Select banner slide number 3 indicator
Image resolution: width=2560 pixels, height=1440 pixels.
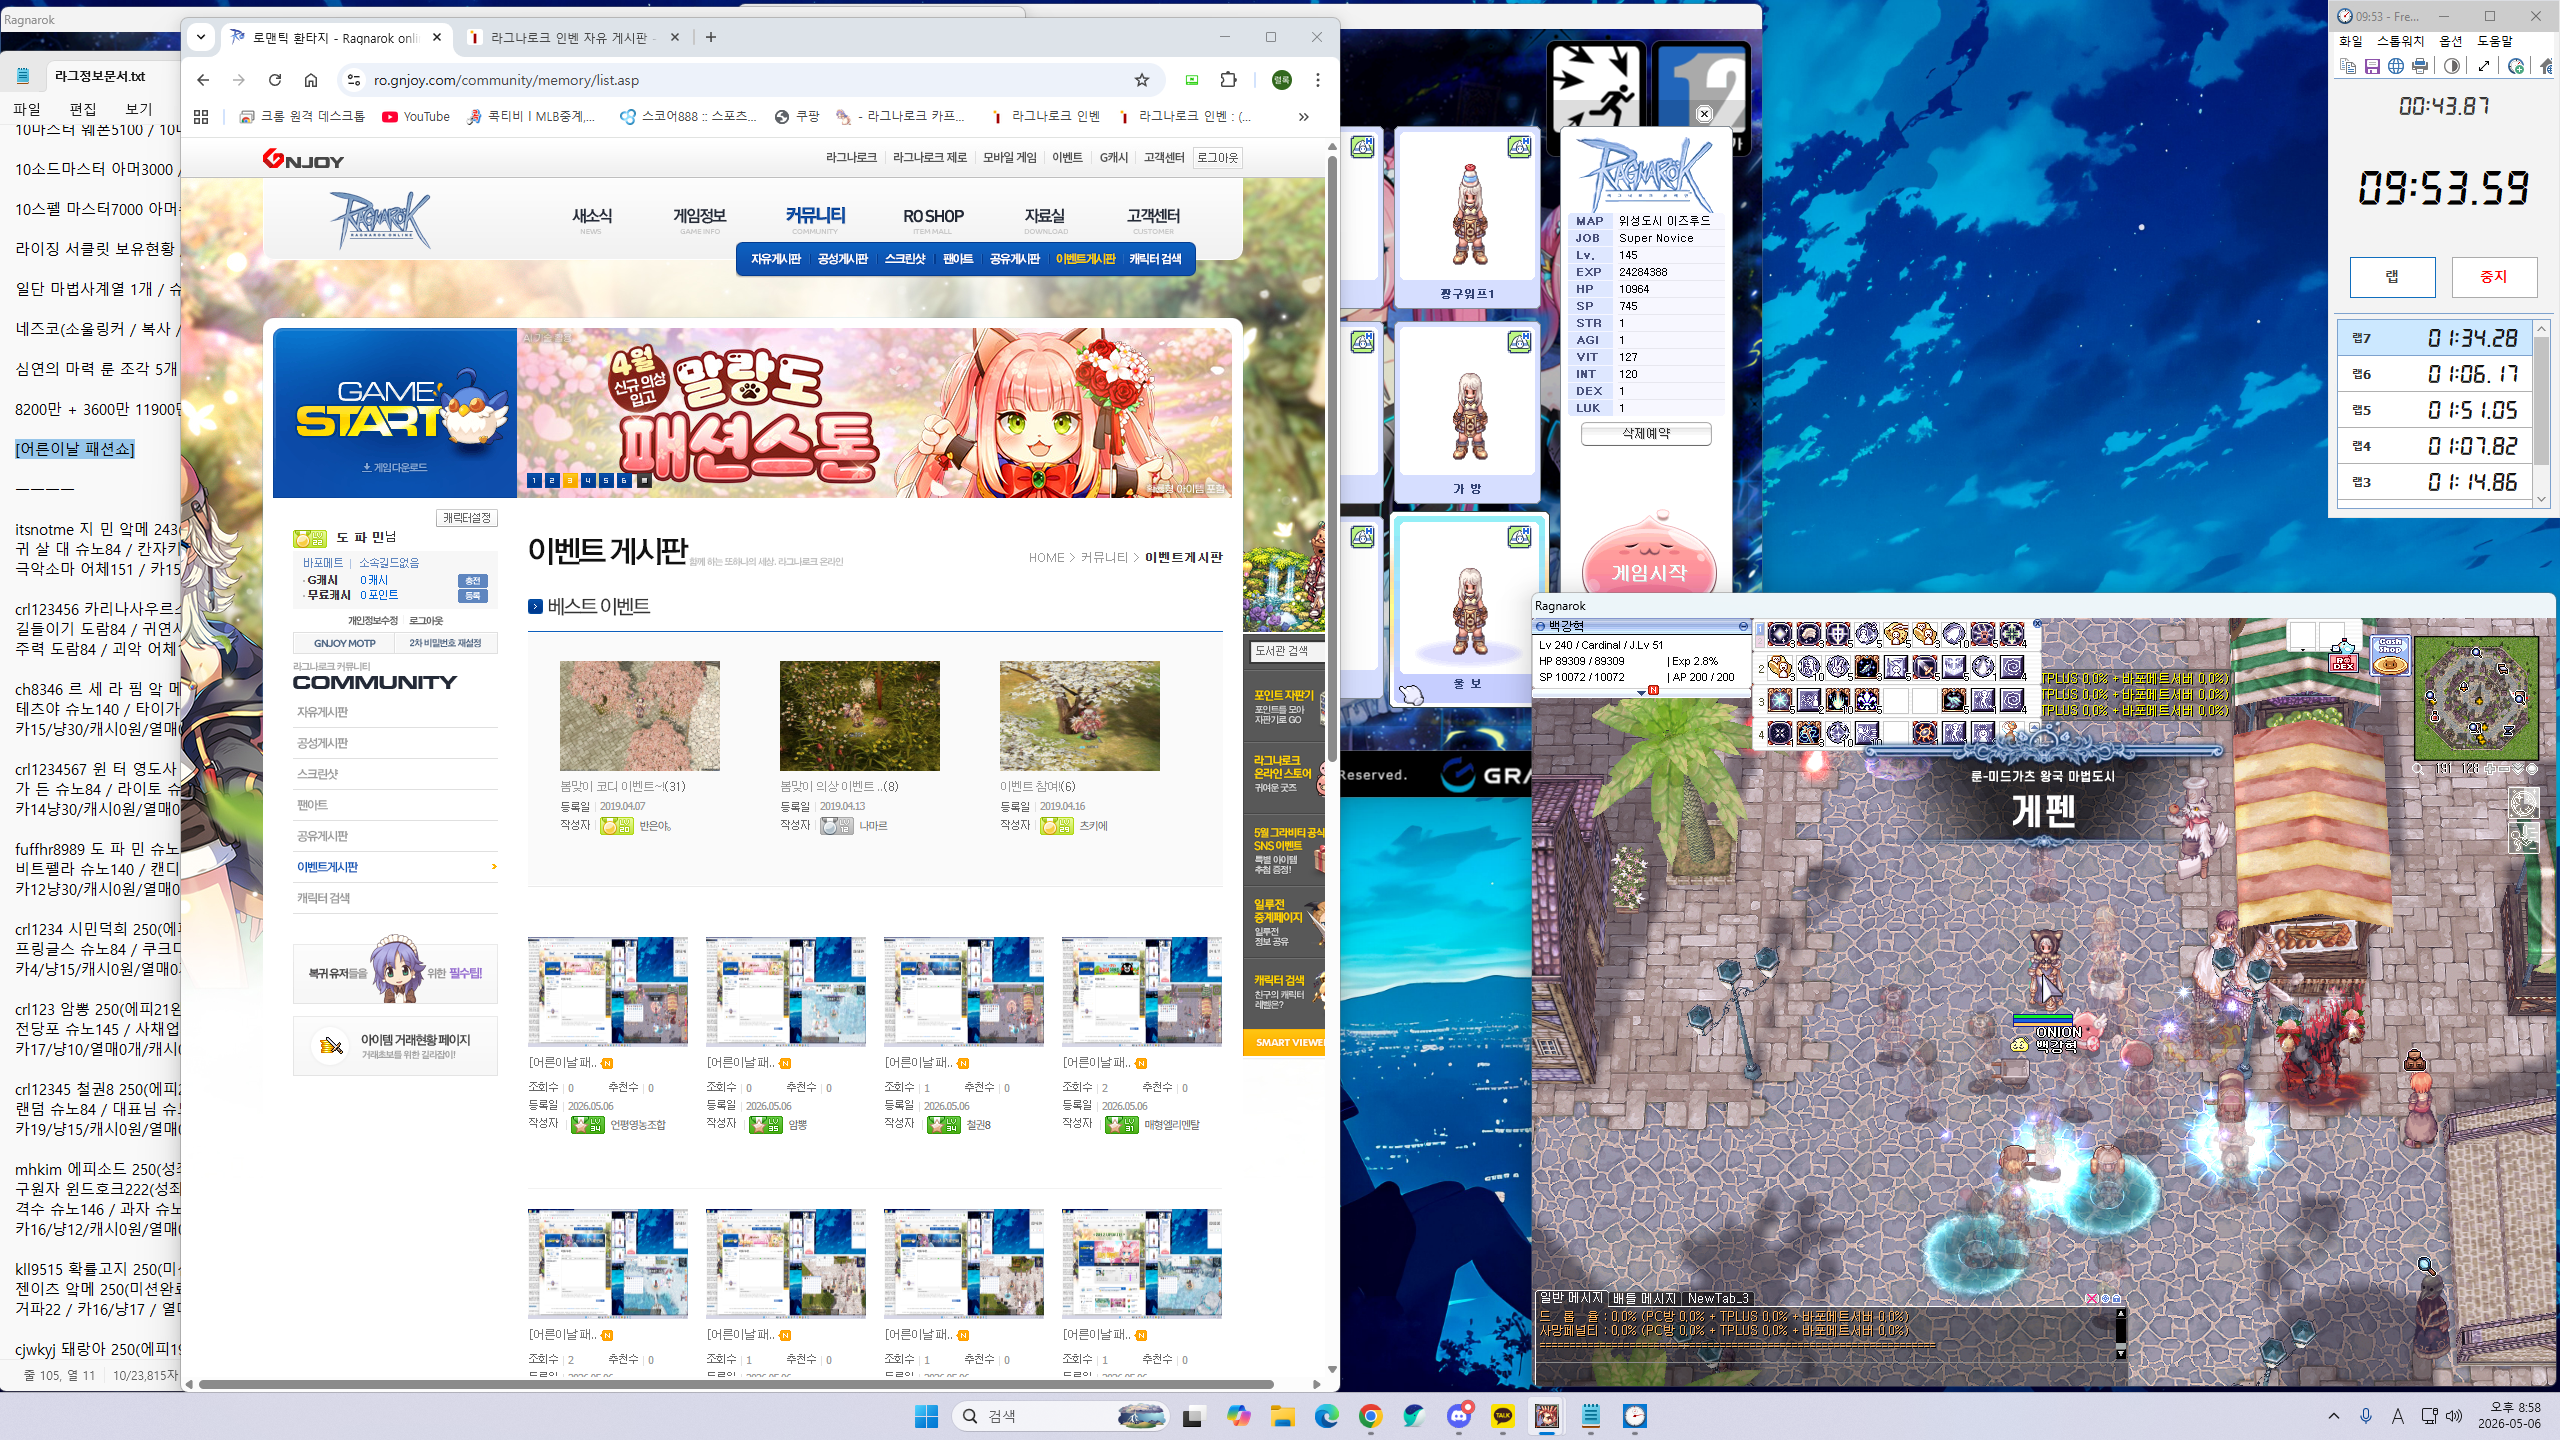[569, 481]
